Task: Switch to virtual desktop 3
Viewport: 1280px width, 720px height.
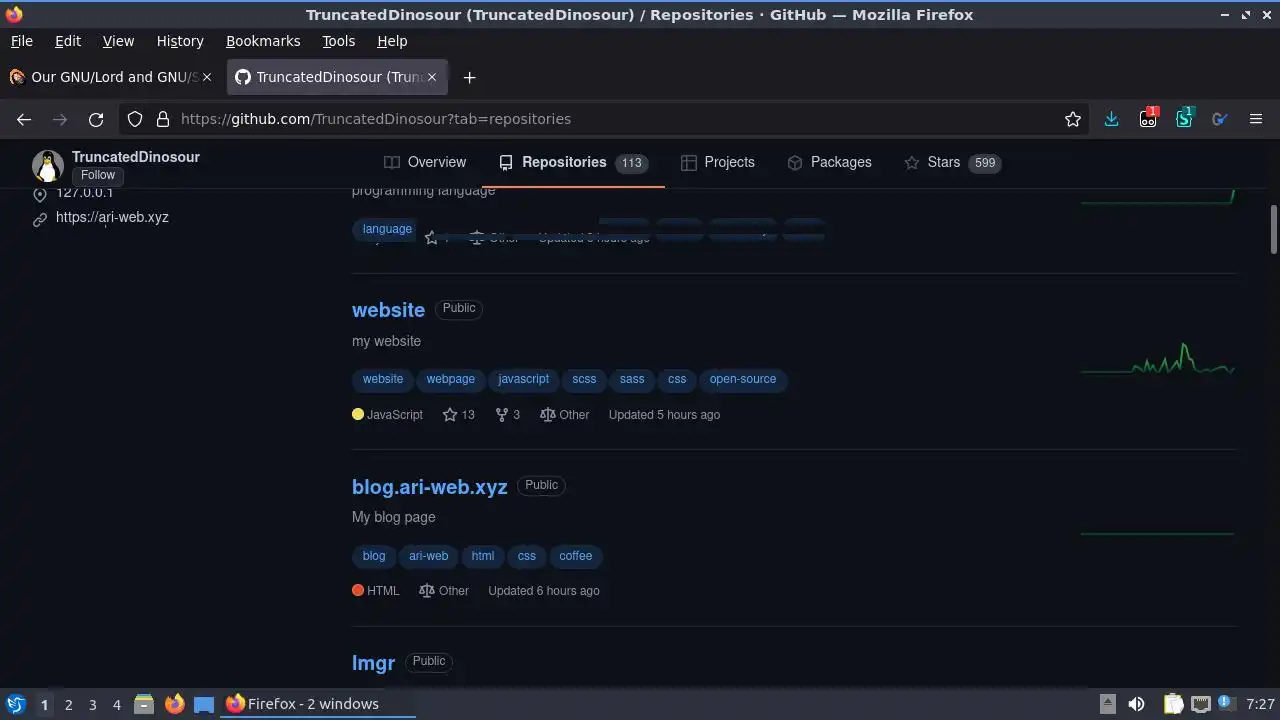Action: [92, 704]
